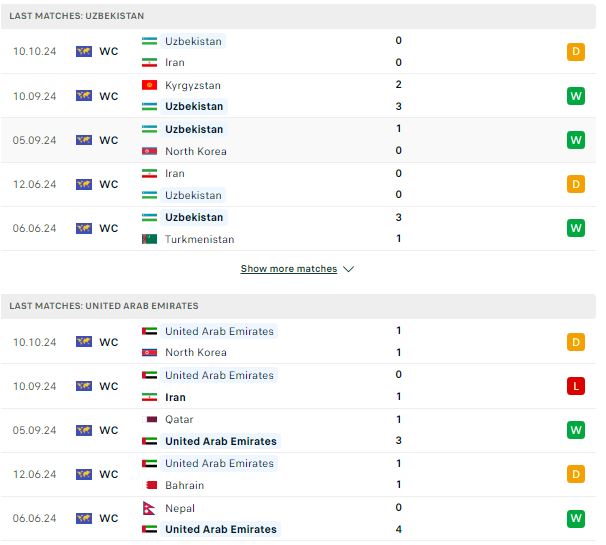Open the Turkmenistan team link
Screen dimensions: 606x545
[200, 239]
